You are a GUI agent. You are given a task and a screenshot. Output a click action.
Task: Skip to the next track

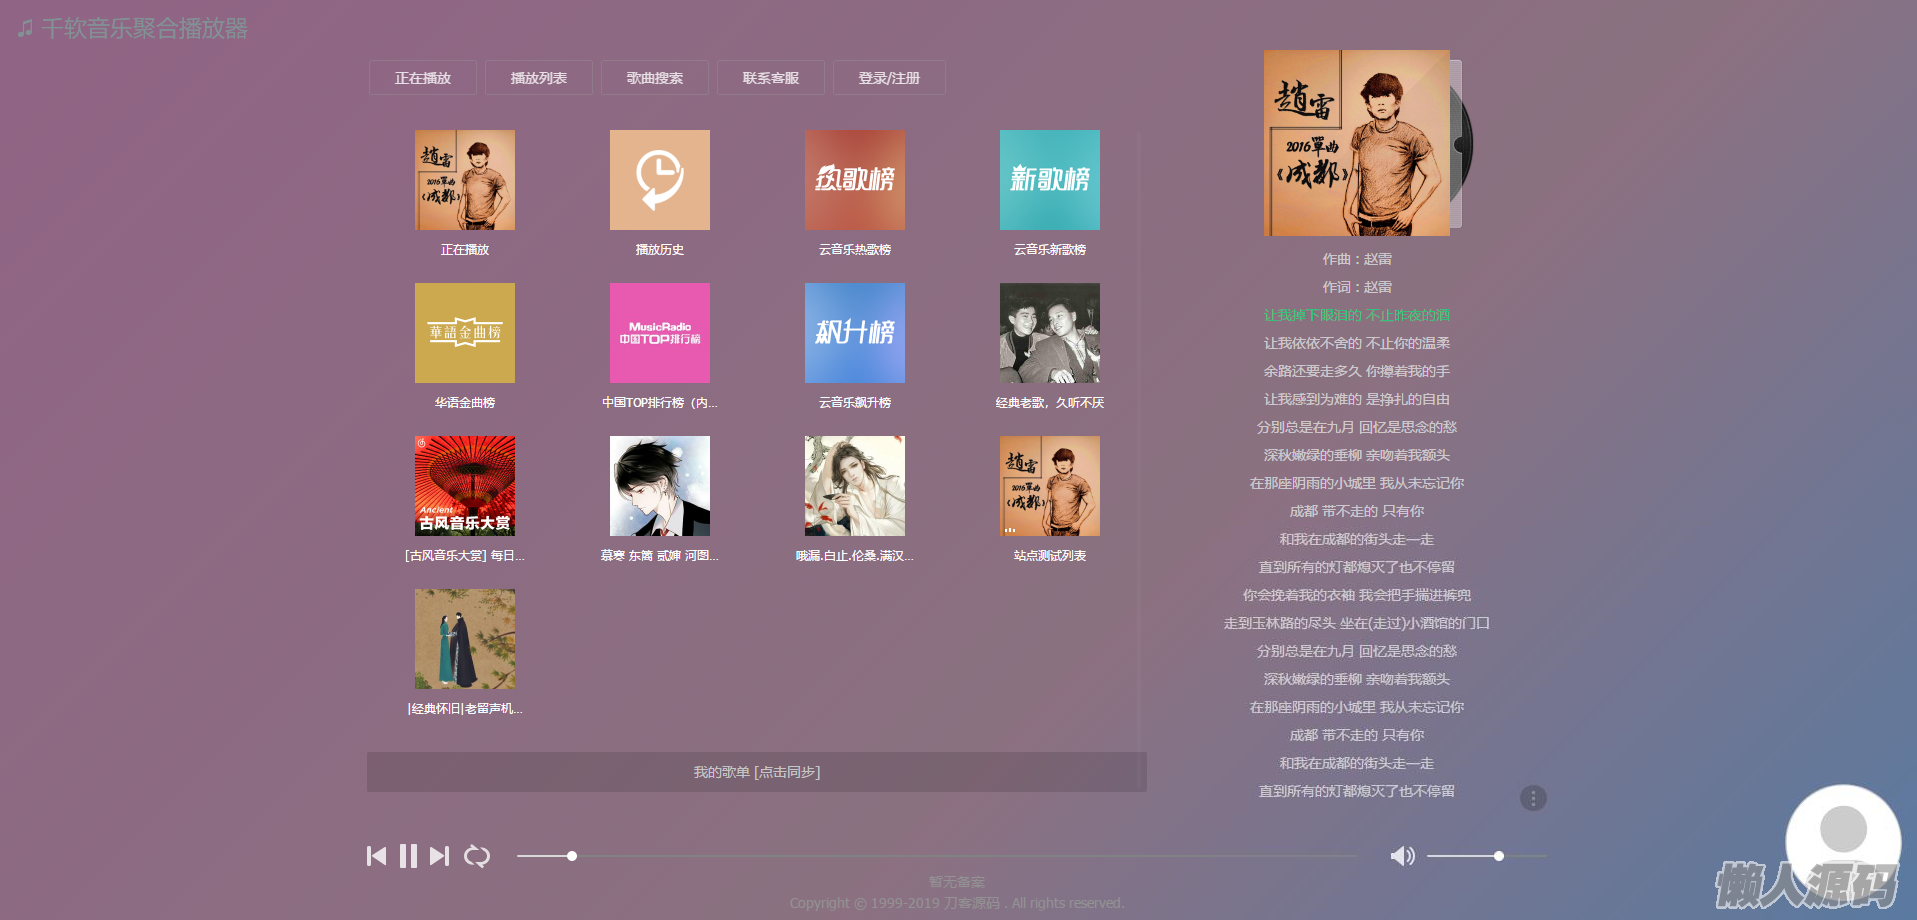[x=439, y=856]
